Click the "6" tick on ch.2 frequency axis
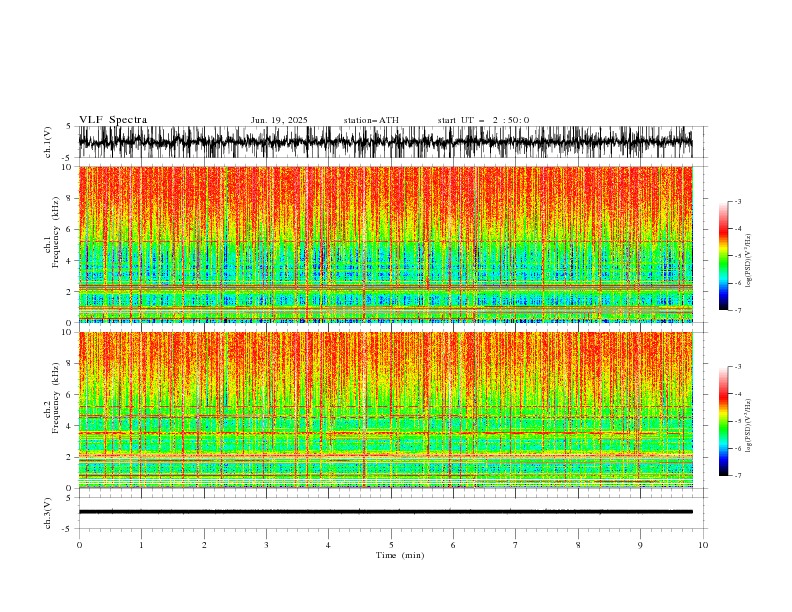Screen dimensions: 792x612 pos(69,395)
